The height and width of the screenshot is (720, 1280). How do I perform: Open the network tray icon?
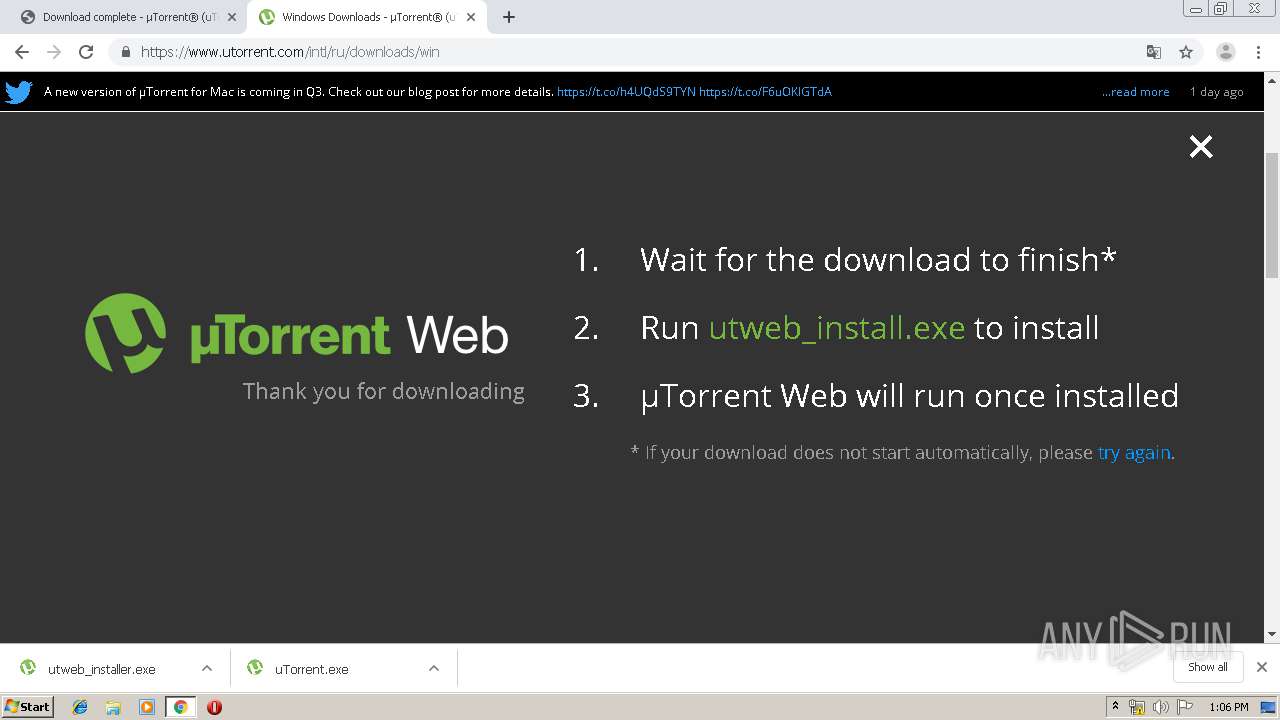tap(1137, 707)
